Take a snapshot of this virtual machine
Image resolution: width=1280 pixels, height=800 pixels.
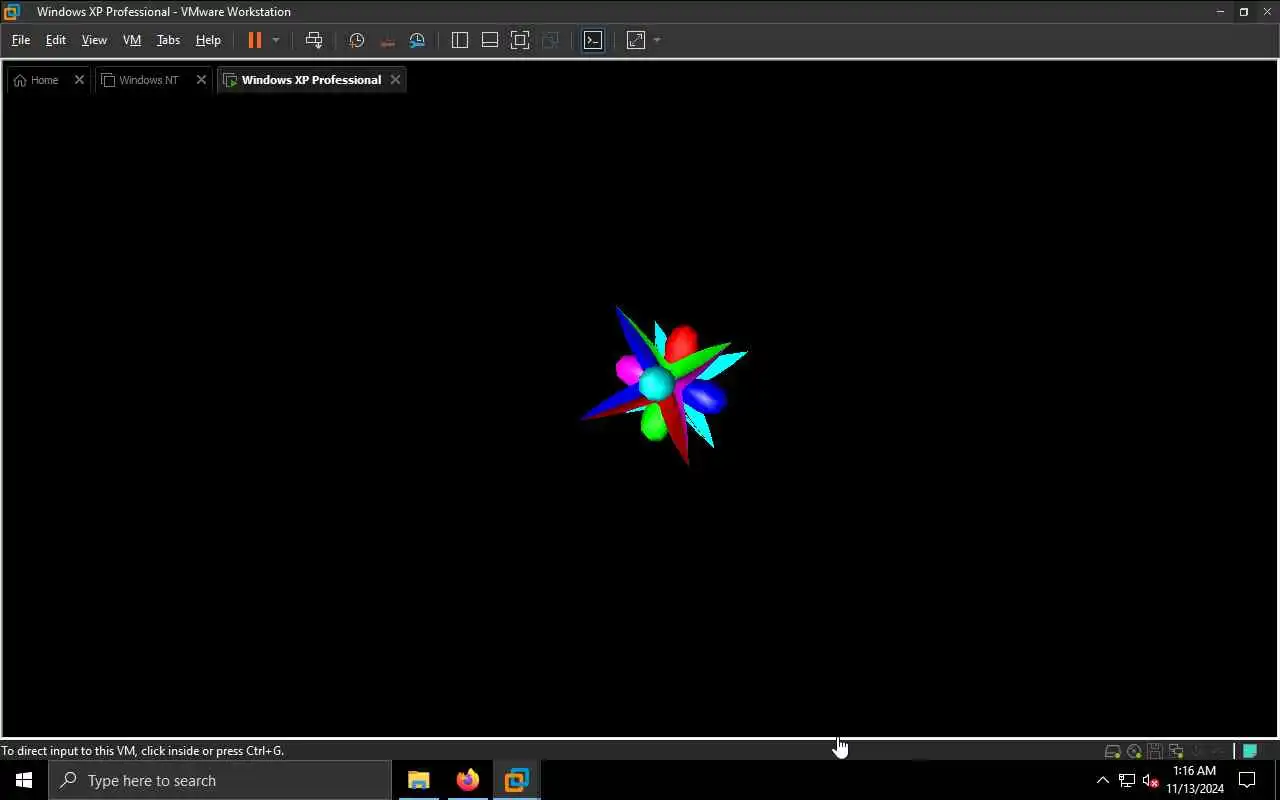click(x=357, y=40)
